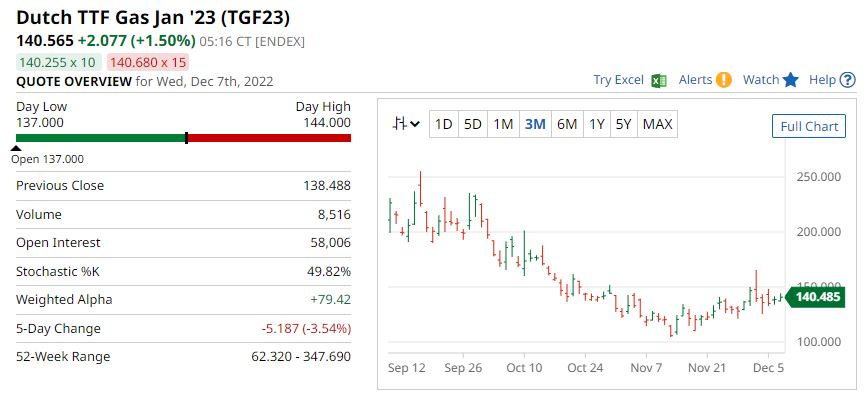The image size is (868, 404).
Task: Click the blue Watch star icon
Action: tap(791, 80)
